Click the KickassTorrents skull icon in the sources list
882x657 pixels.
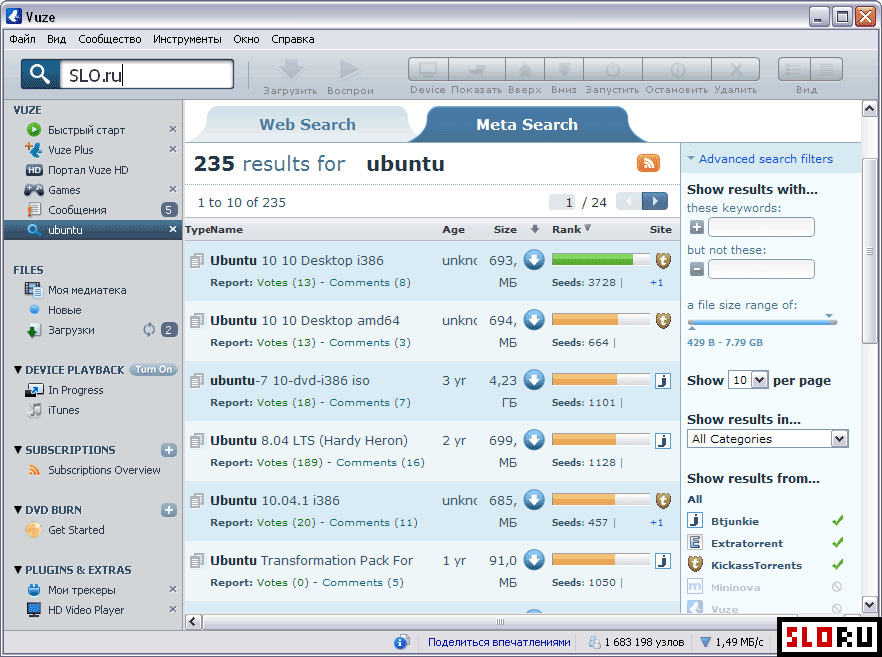tap(694, 564)
